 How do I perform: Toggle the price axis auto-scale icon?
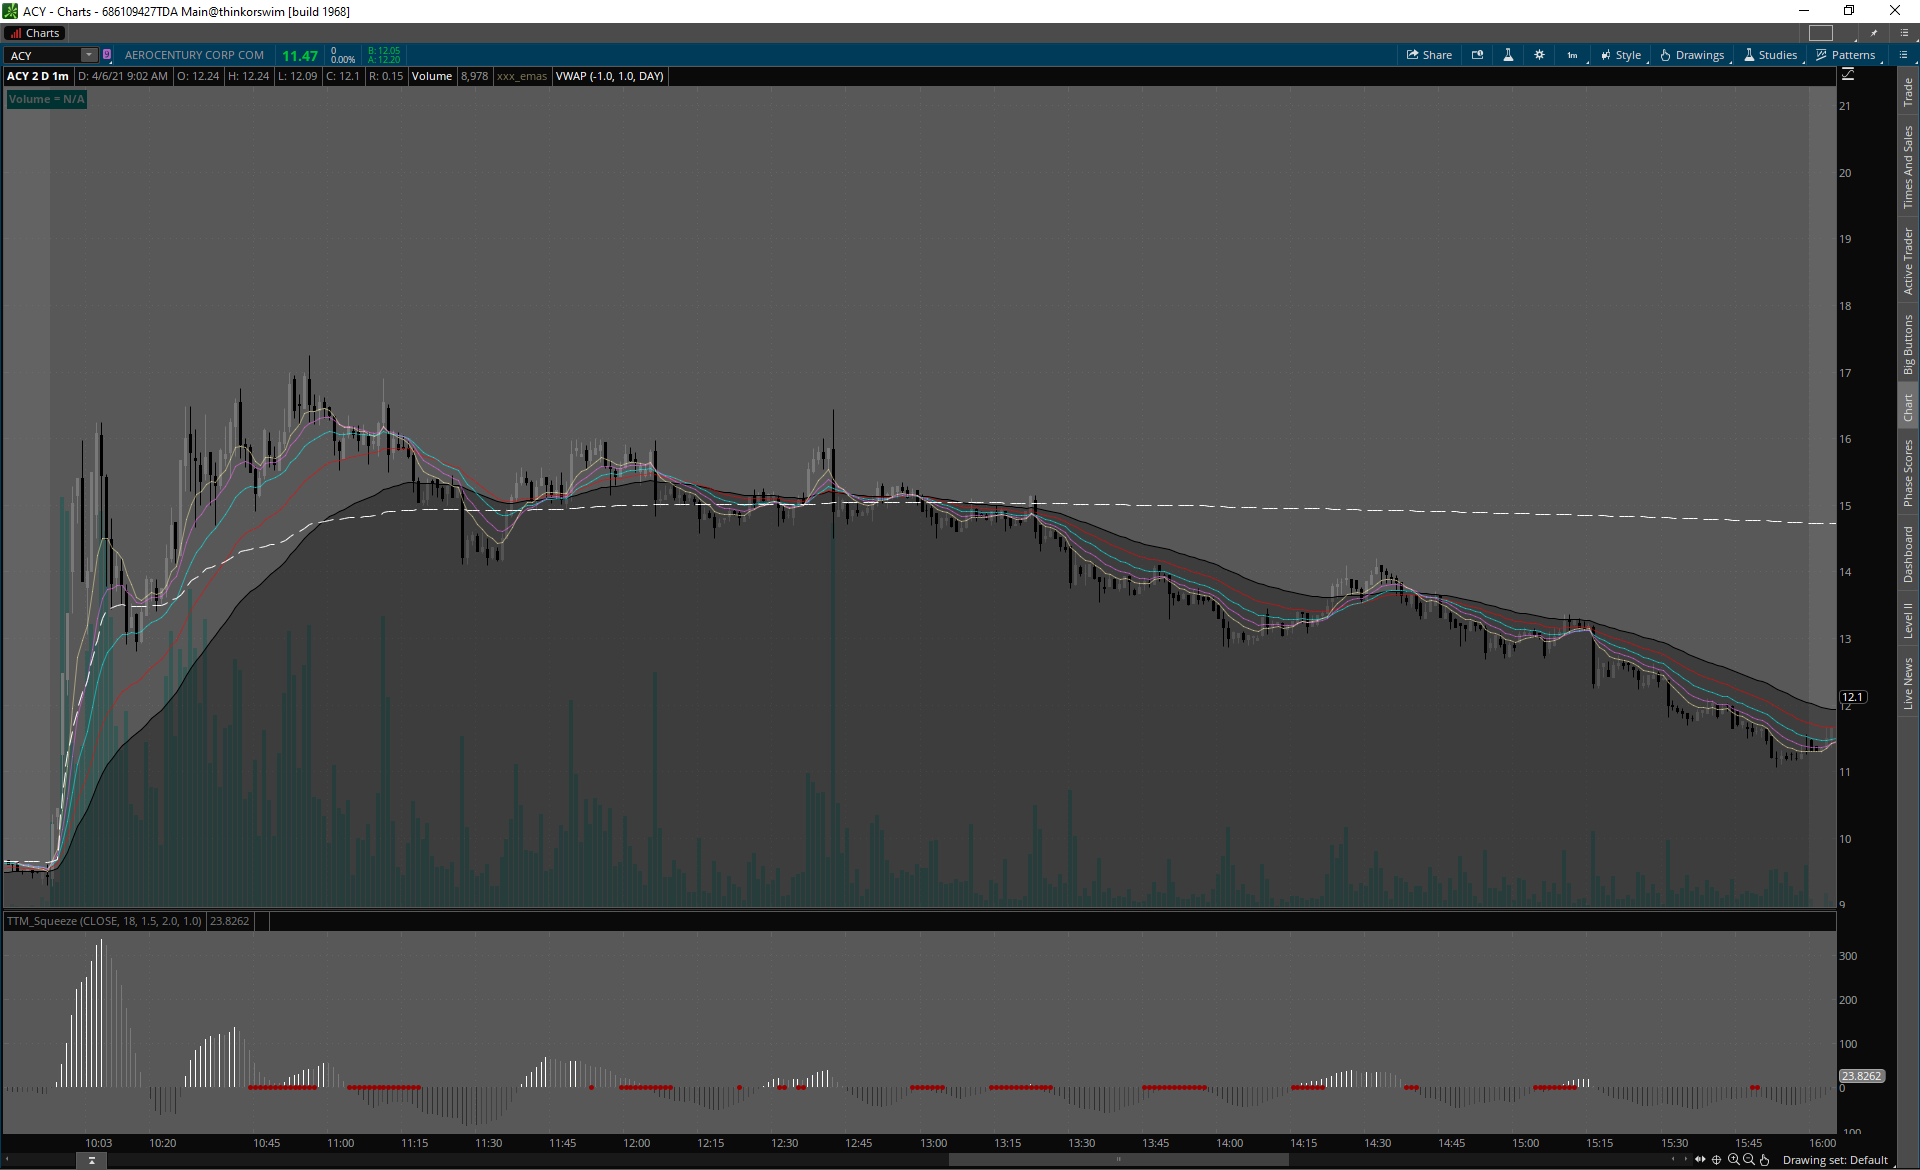[1847, 75]
